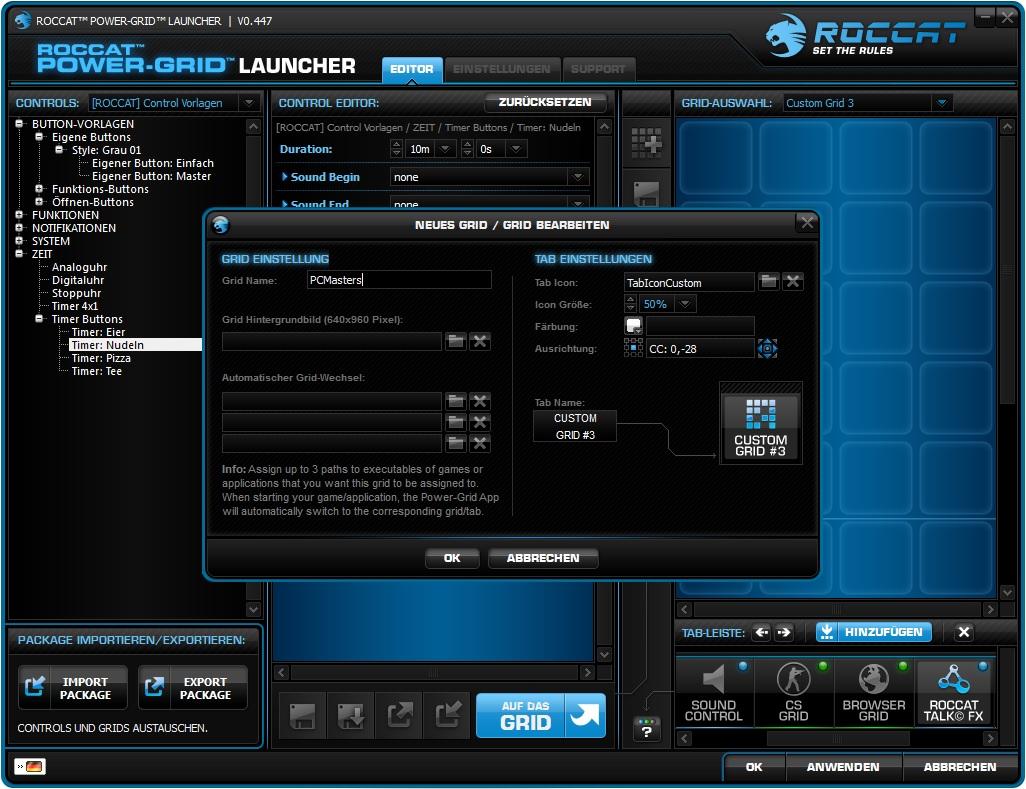Click the save floppy icon below control editor
The image size is (1026, 789).
click(x=302, y=716)
